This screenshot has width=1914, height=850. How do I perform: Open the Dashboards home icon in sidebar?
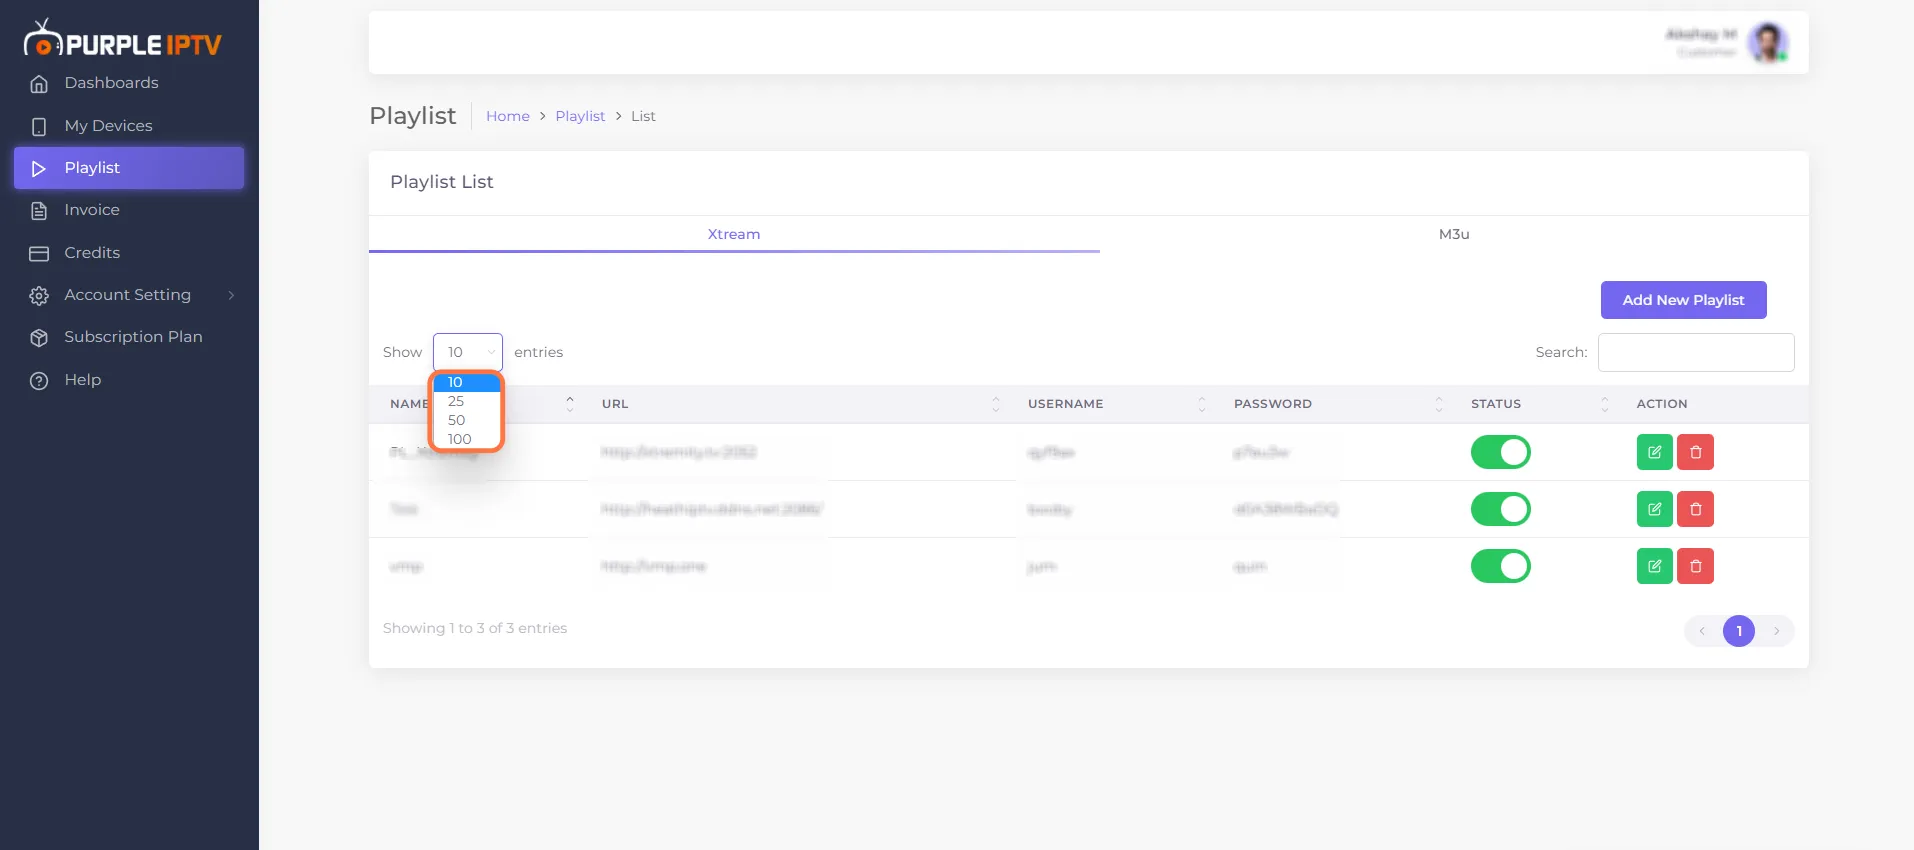39,83
